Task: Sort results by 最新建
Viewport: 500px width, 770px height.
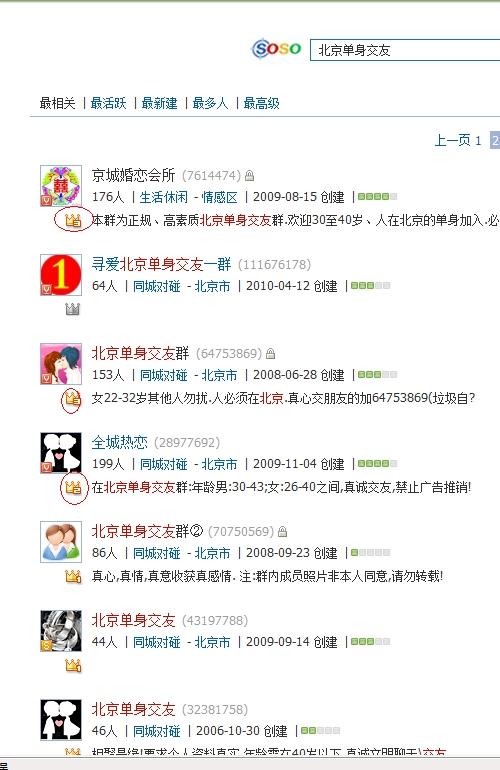Action: coord(160,103)
